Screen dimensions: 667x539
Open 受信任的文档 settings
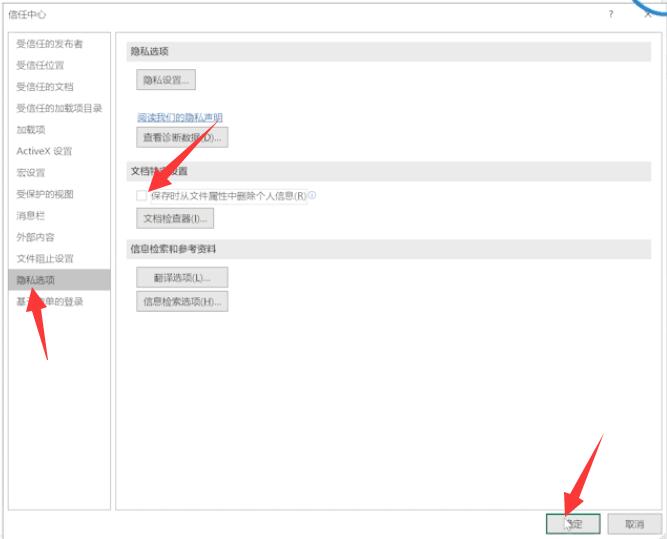coord(45,87)
